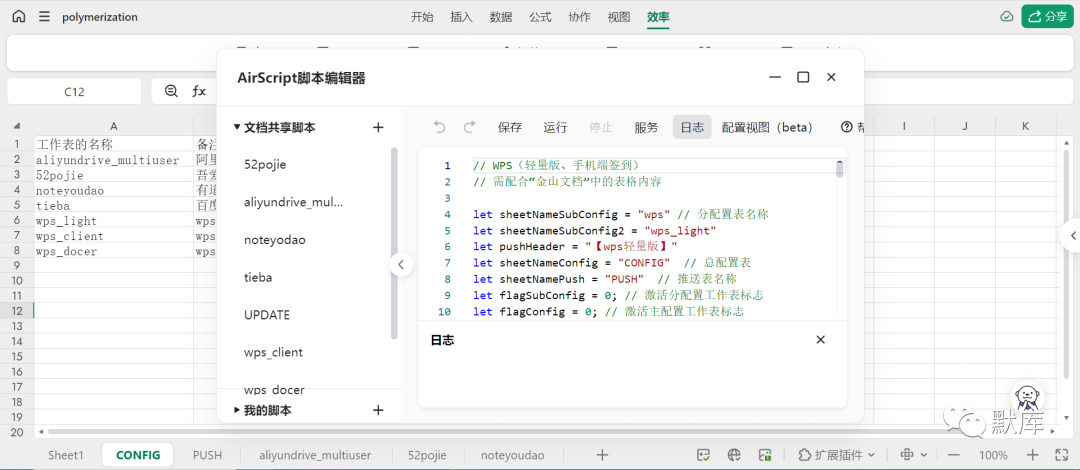Collapse the 文档共享脚本 section
The image size is (1080, 470).
[x=237, y=127]
